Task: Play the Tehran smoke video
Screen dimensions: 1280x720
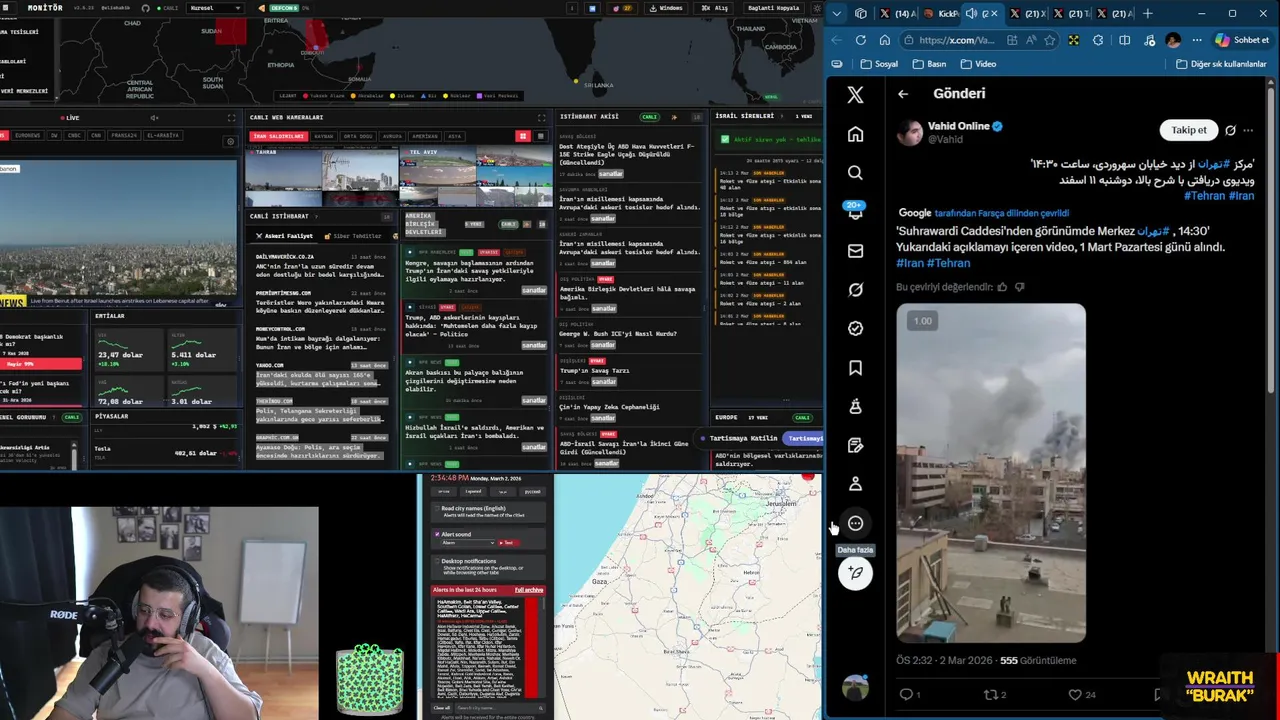Action: (x=990, y=472)
